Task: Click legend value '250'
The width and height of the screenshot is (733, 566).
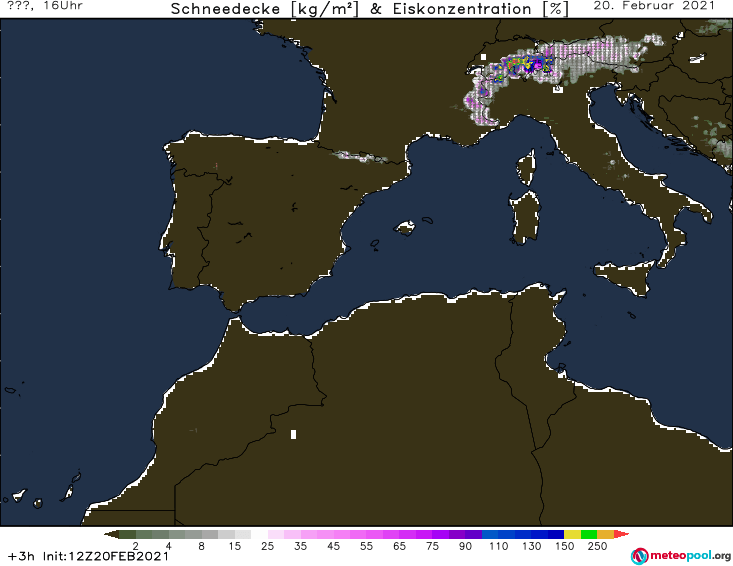Action: click(x=597, y=546)
